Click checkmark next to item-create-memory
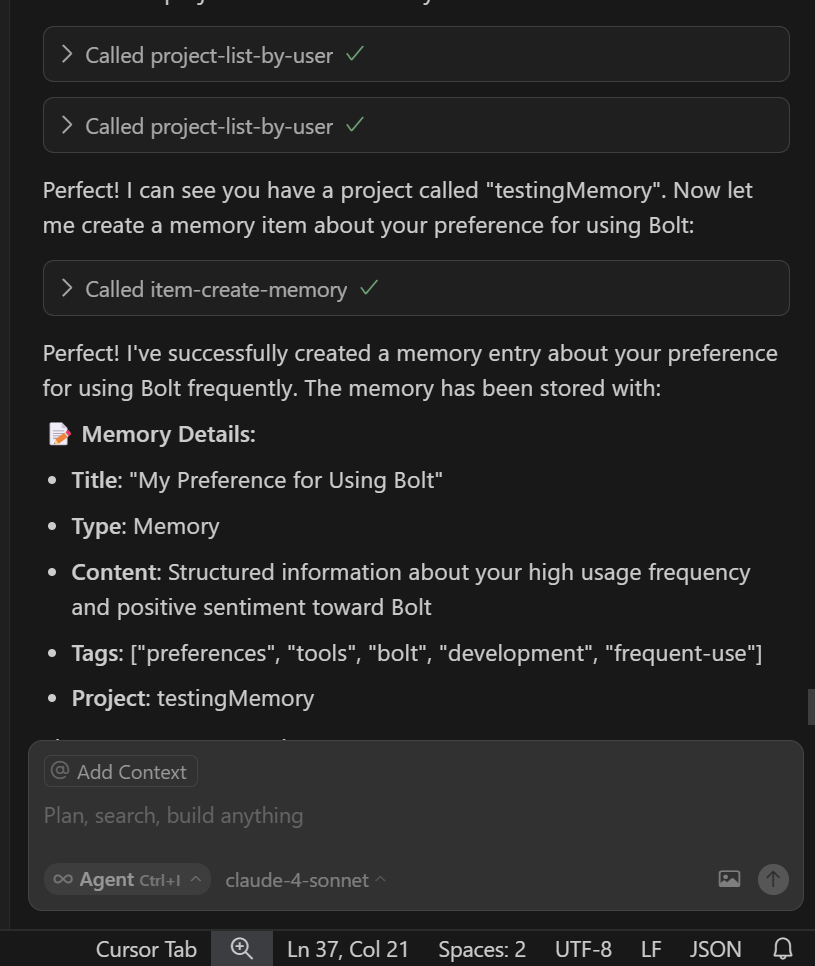The height and width of the screenshot is (966, 815). coord(369,288)
